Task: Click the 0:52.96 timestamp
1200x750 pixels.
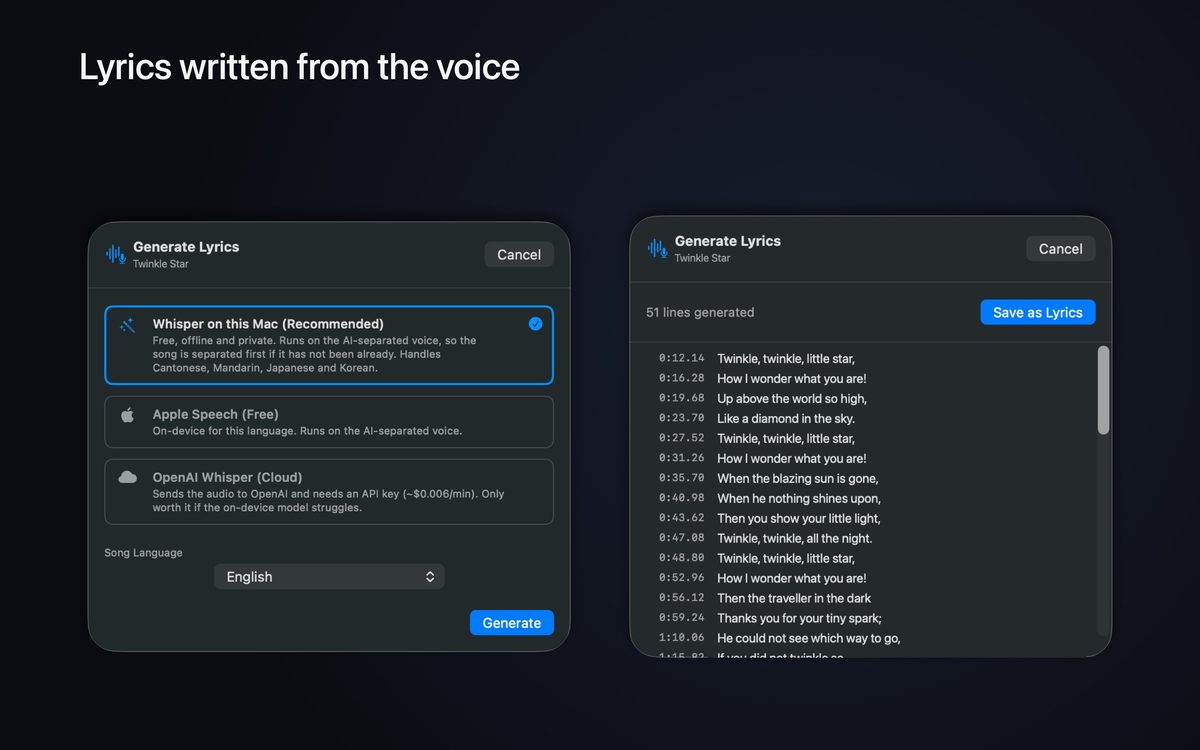Action: click(682, 578)
